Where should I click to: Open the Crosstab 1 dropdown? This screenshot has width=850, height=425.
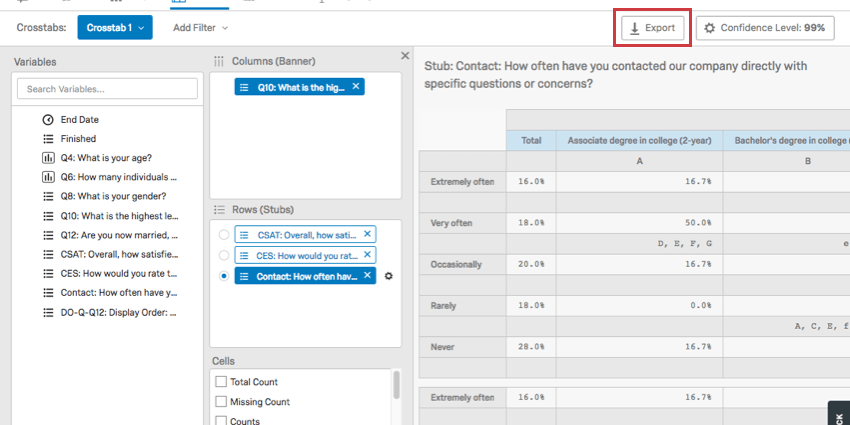[x=114, y=28]
